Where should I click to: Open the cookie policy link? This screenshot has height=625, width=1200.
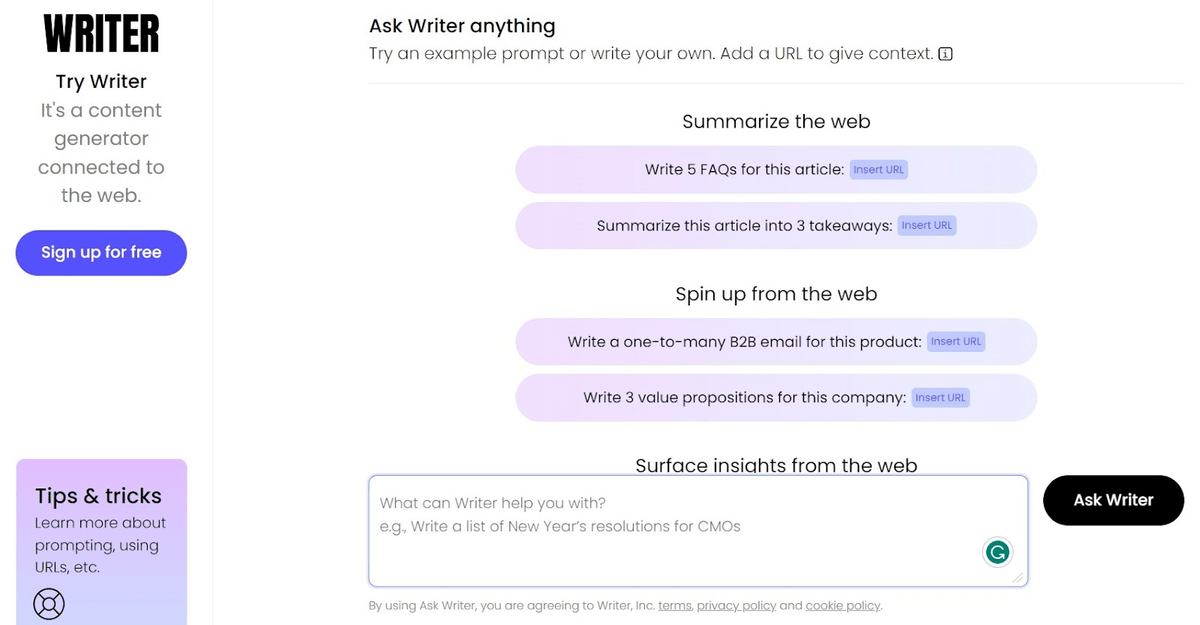coord(843,606)
